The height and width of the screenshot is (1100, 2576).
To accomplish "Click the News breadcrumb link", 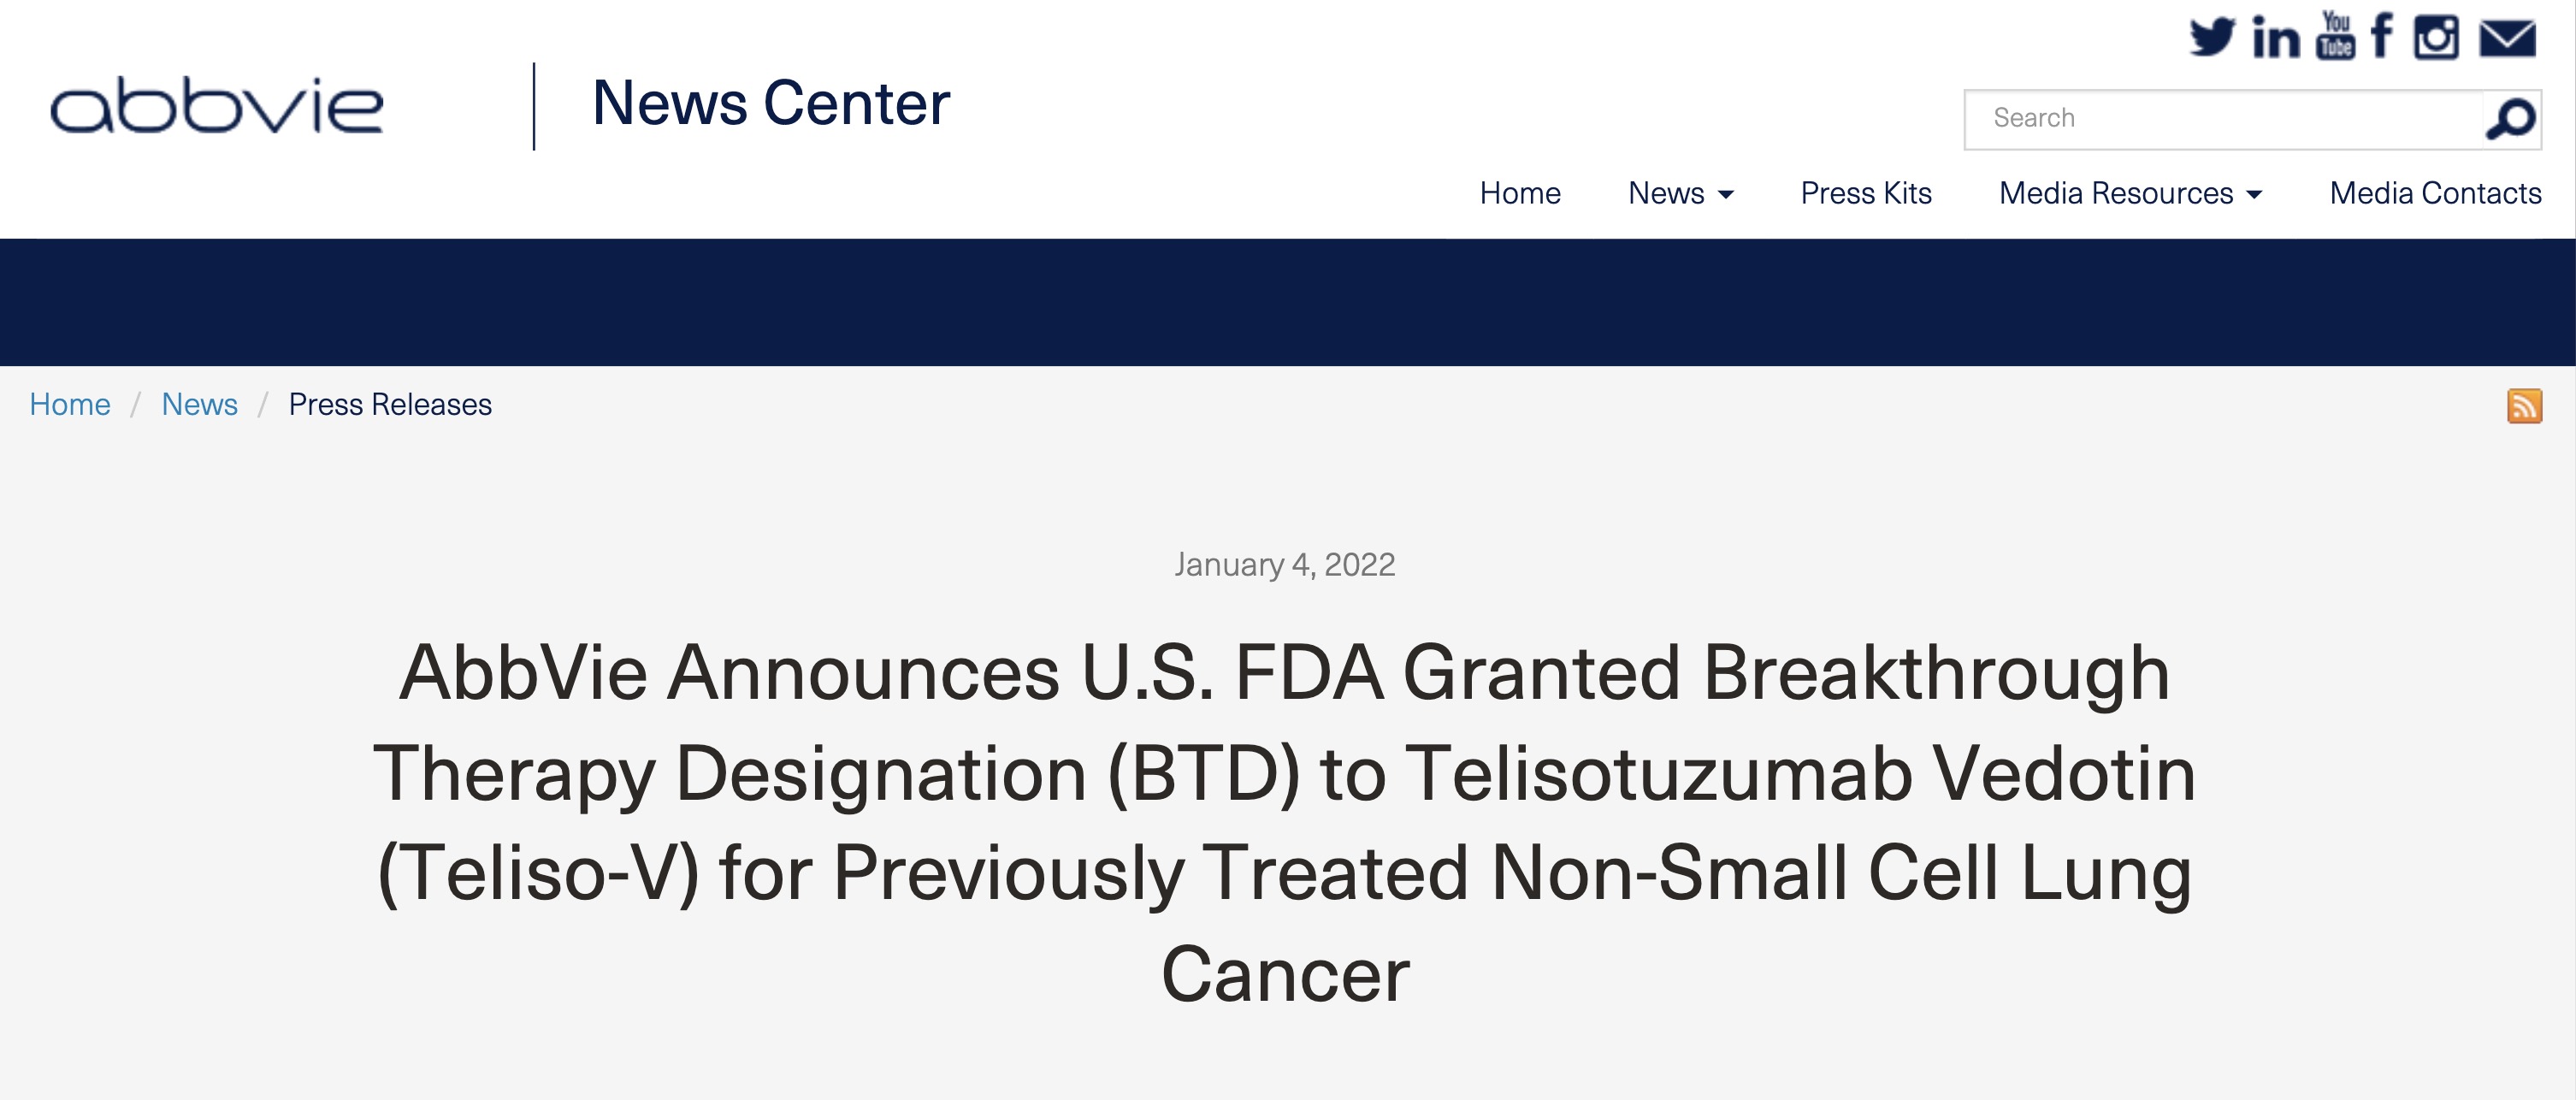I will coord(200,404).
